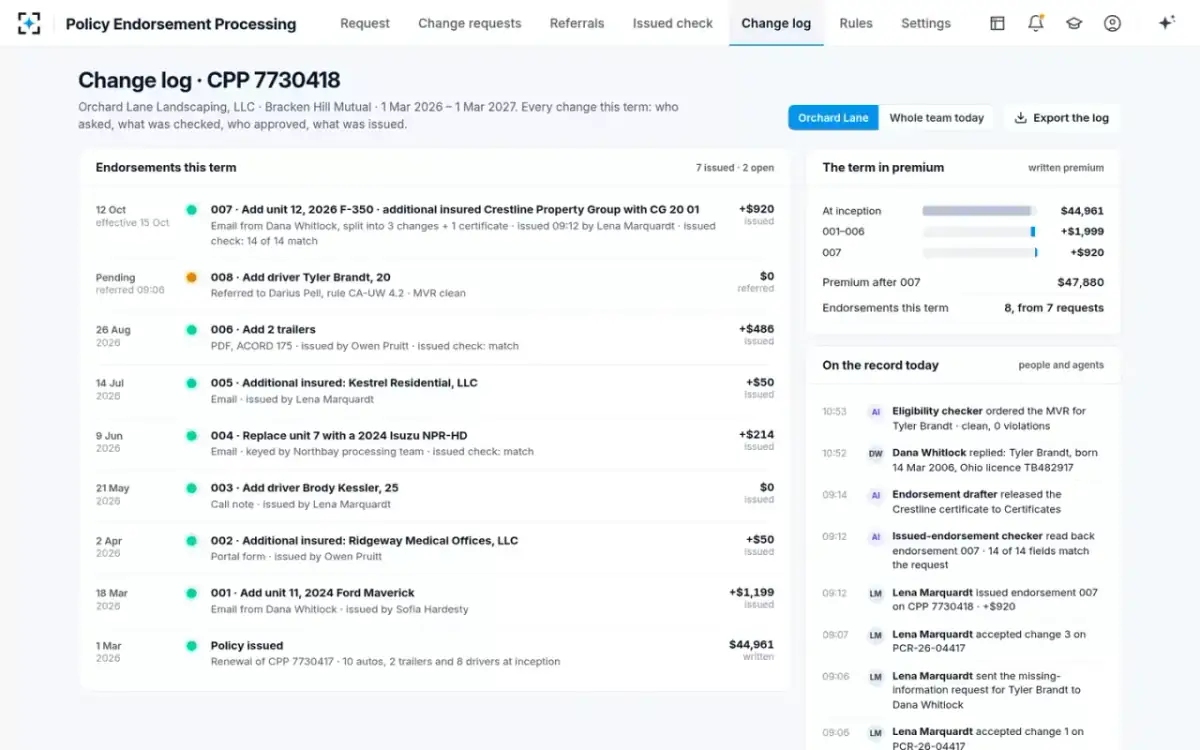The image size is (1200, 750).
Task: Open the panel layout icon
Action: pos(997,23)
